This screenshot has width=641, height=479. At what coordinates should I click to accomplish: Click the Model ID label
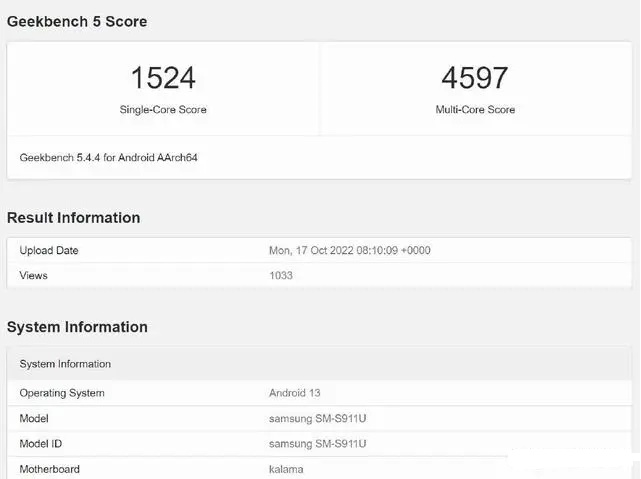(x=40, y=444)
